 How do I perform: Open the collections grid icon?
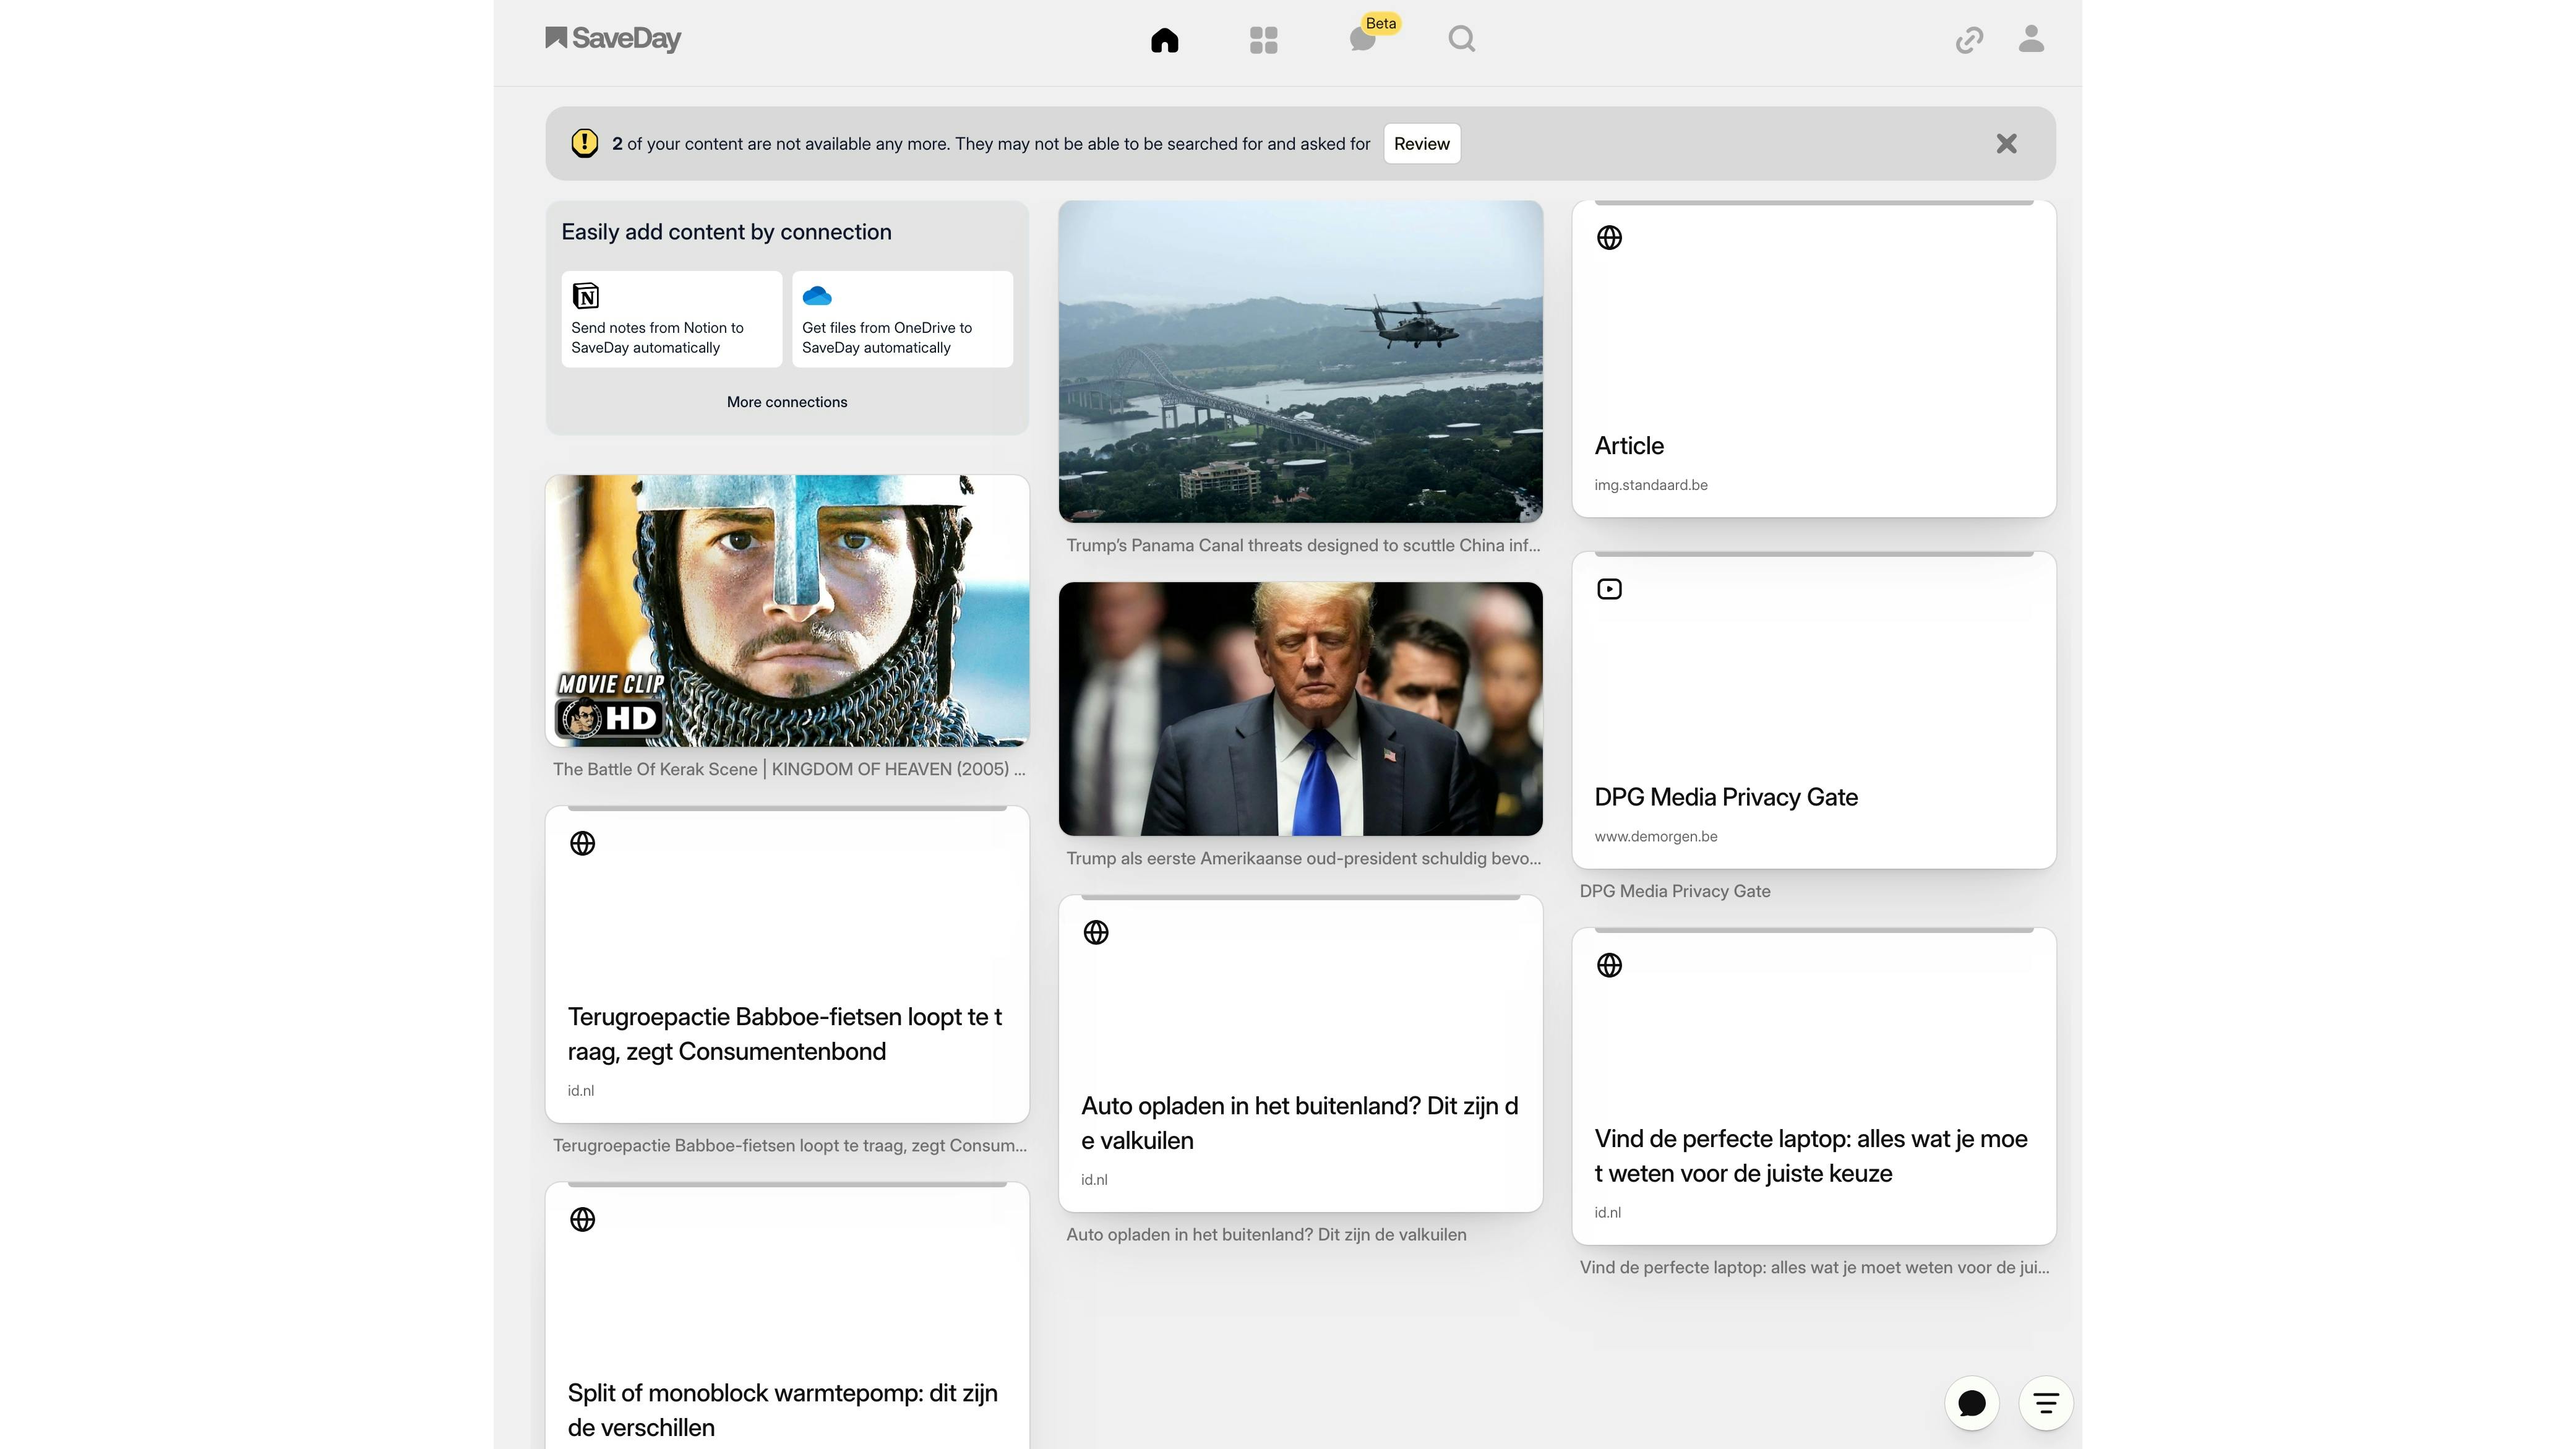tap(1263, 40)
